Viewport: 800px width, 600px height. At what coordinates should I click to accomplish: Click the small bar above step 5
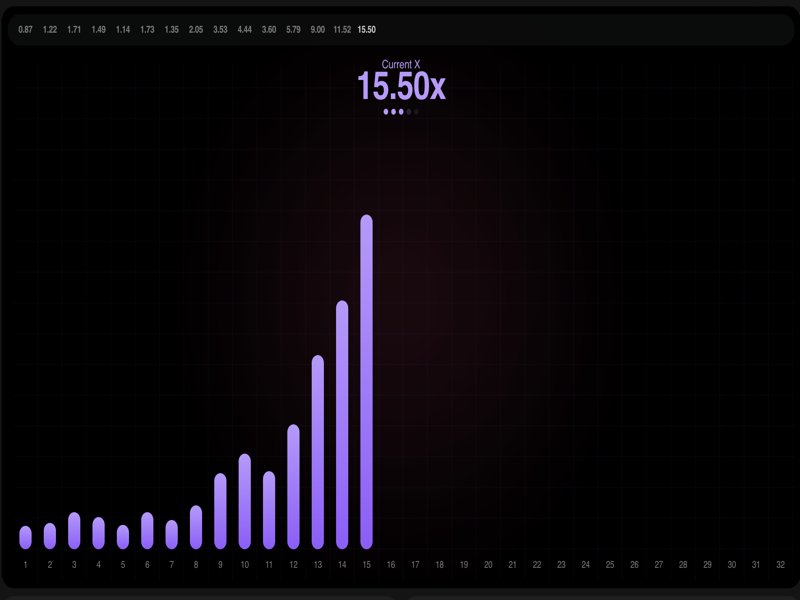pos(123,537)
